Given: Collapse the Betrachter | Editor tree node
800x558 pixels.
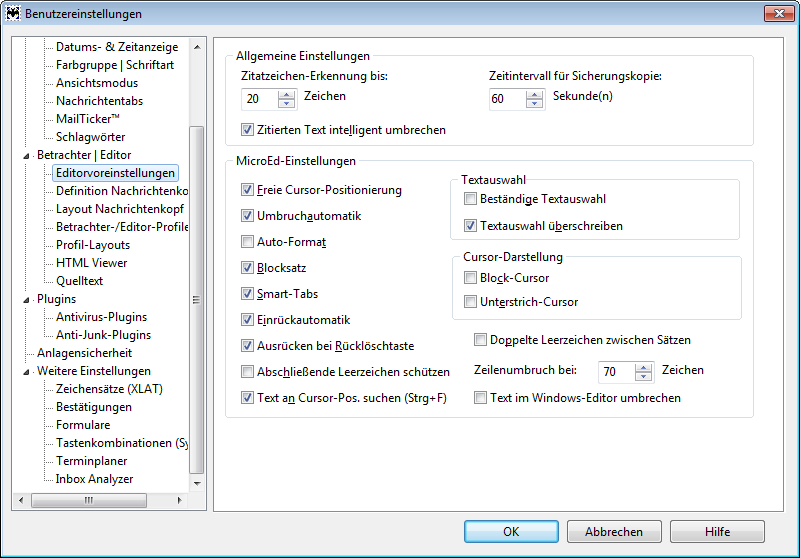Looking at the screenshot, I should [26, 156].
